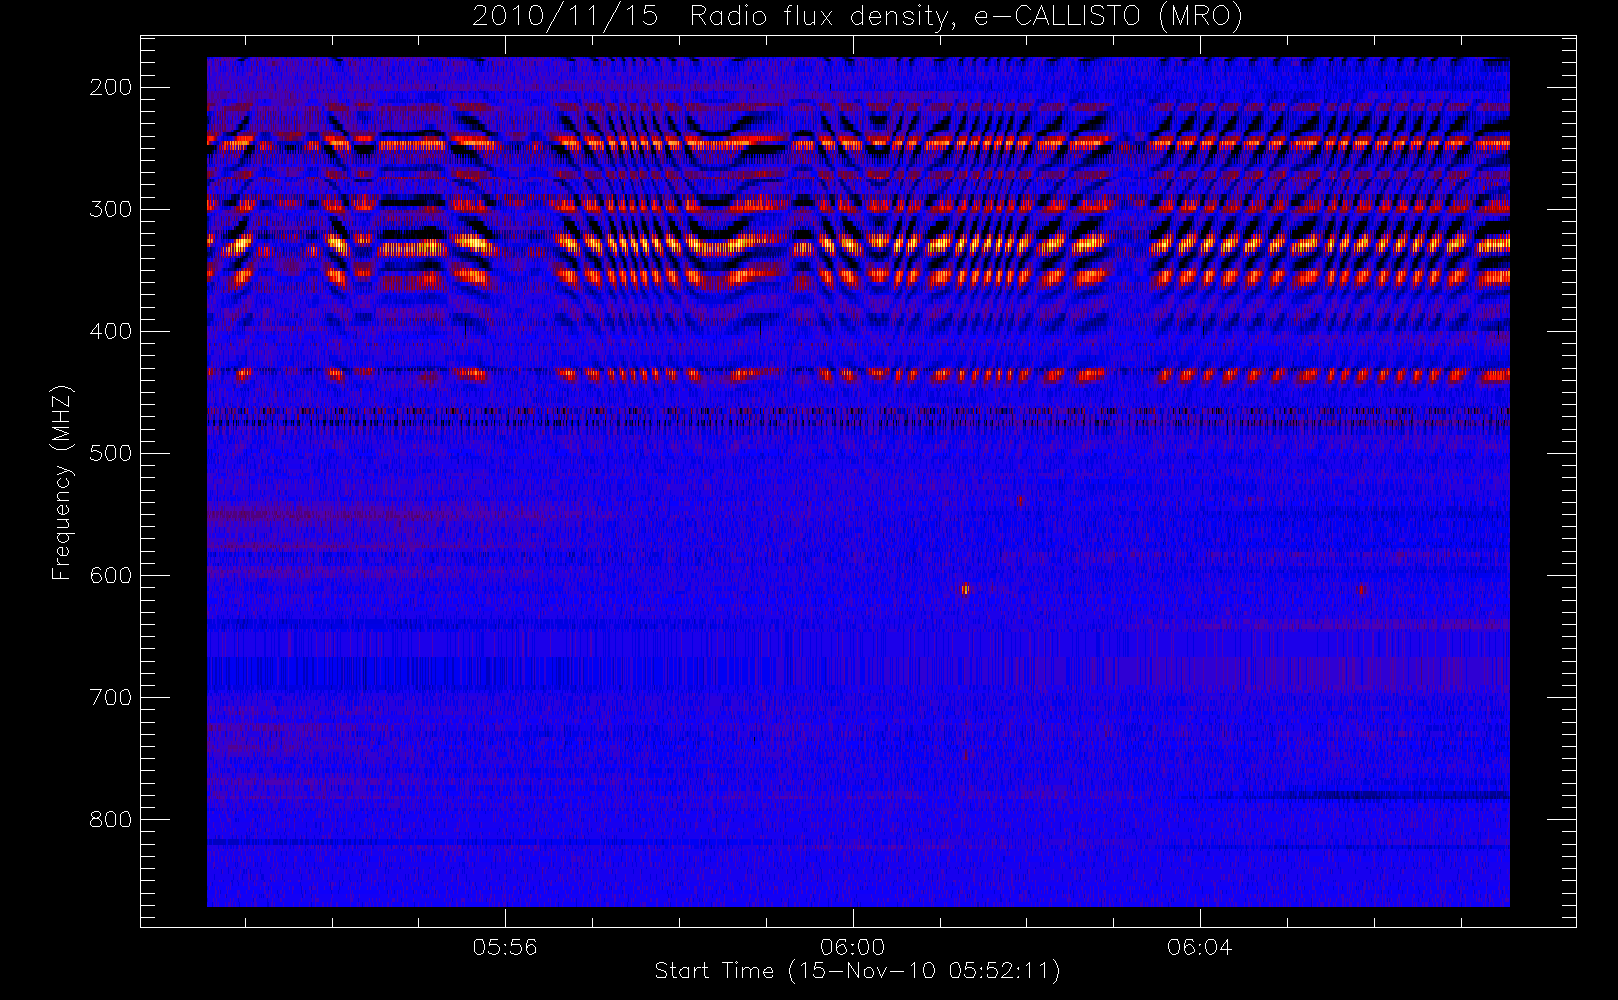
Task: Click the 06:00 time tick label
Action: (x=852, y=946)
